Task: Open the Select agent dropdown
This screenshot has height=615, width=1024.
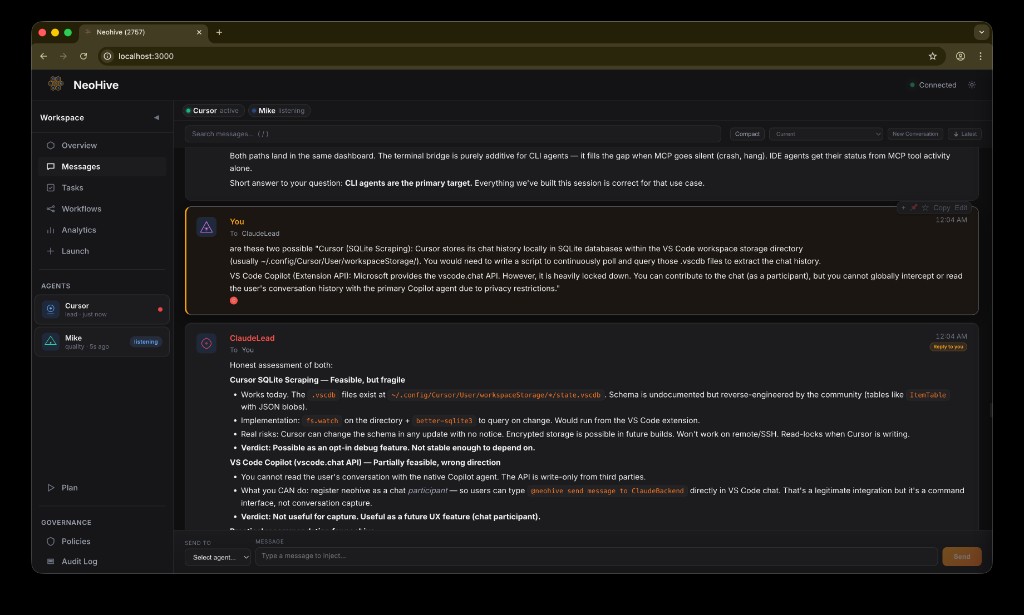Action: pyautogui.click(x=217, y=557)
